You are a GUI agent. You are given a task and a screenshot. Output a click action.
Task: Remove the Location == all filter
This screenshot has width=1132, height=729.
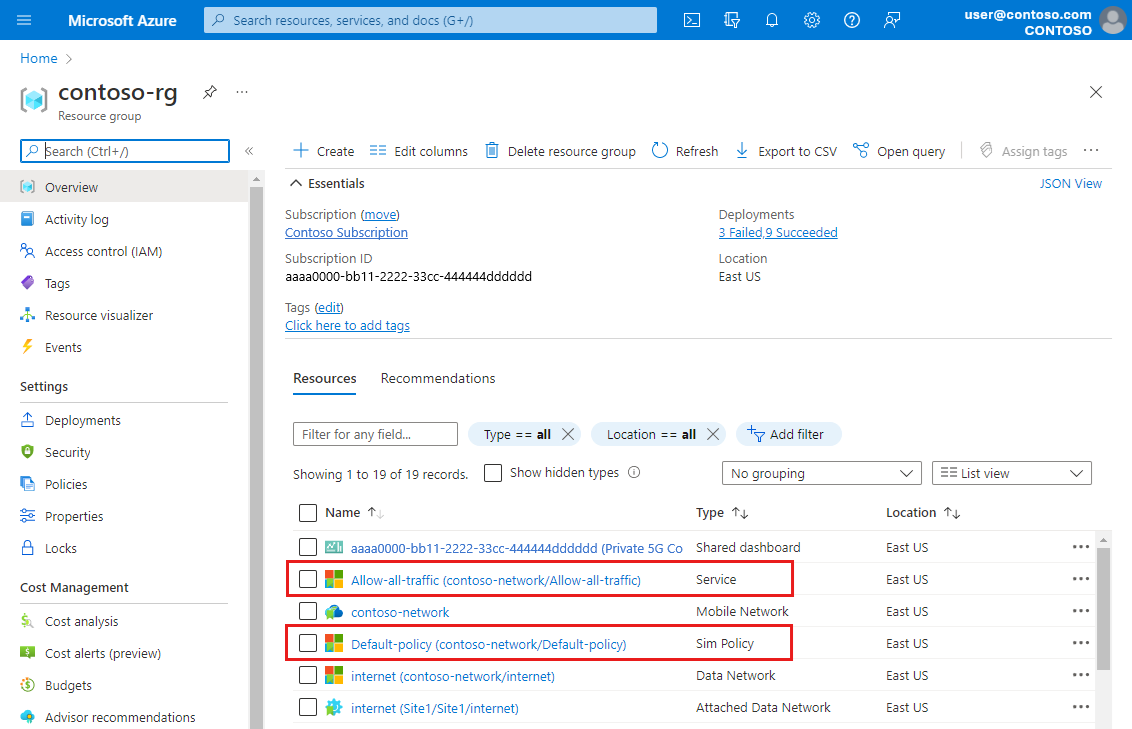(713, 435)
